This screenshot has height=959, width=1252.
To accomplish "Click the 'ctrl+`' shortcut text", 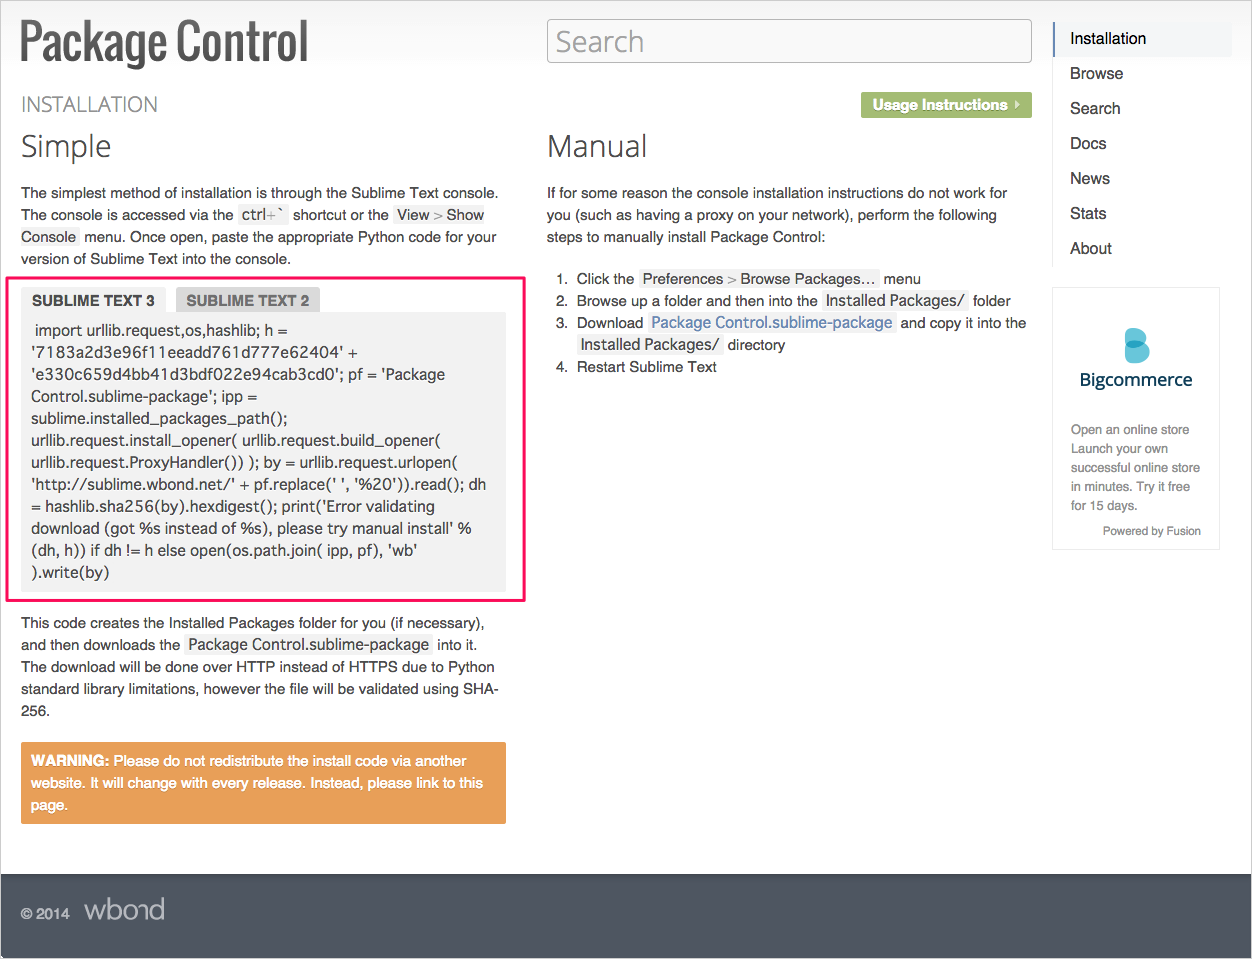I will click(263, 215).
